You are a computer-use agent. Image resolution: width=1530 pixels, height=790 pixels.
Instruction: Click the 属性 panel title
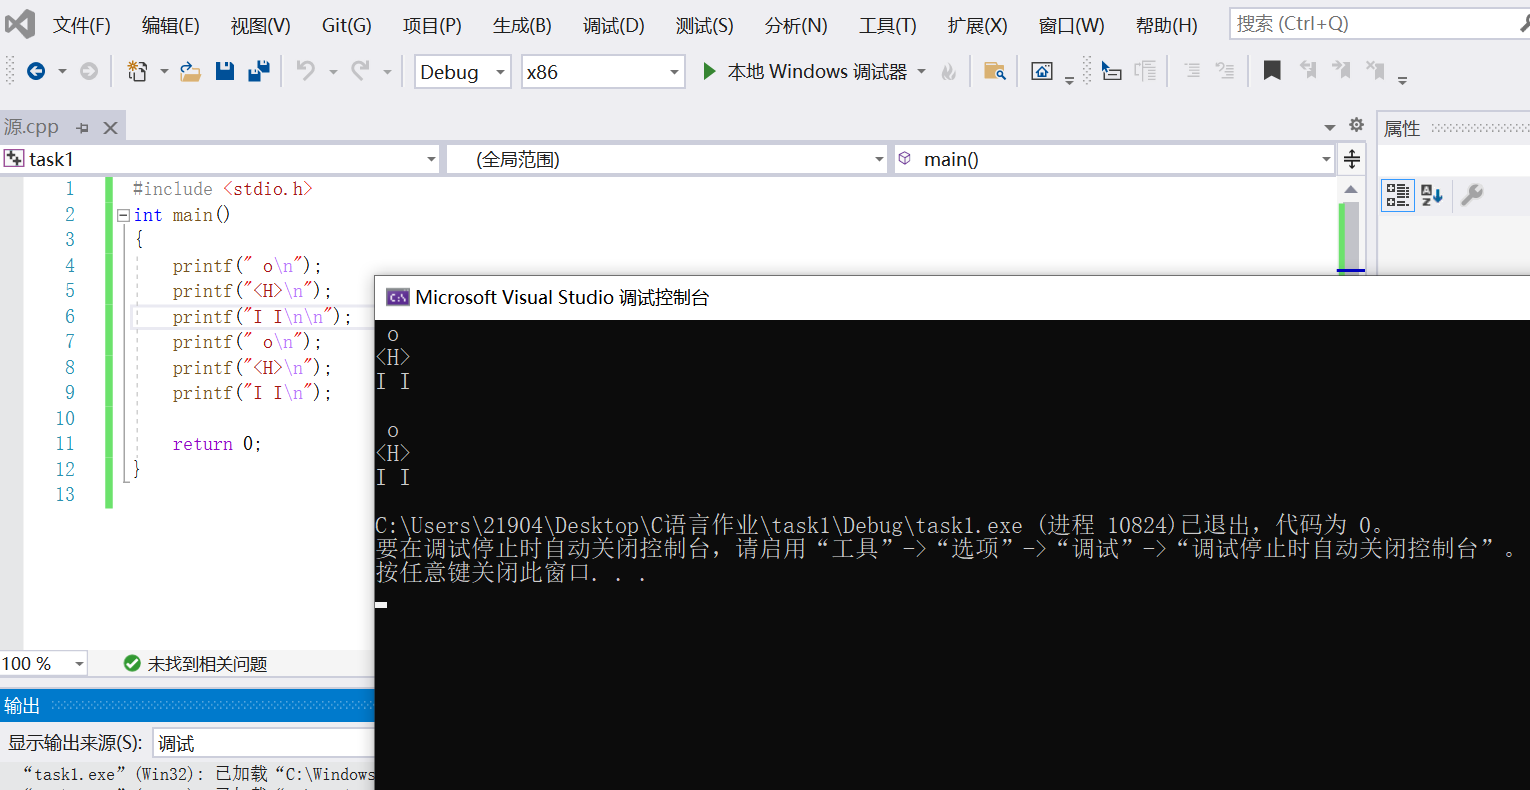click(1402, 128)
